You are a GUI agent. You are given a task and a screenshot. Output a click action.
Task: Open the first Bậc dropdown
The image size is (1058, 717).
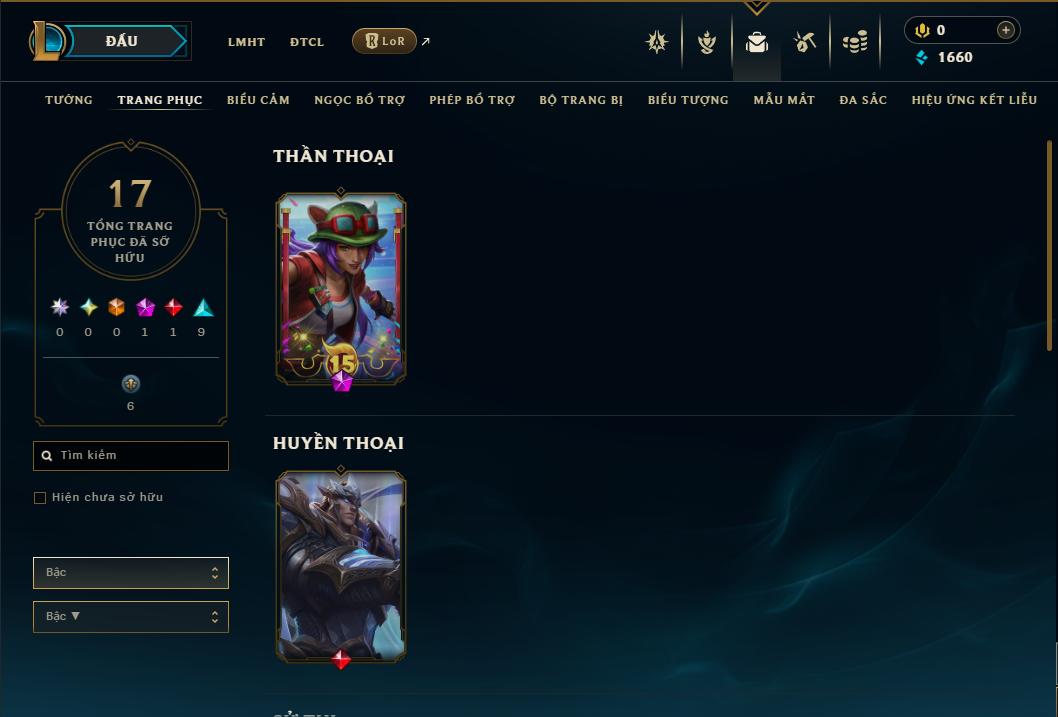(131, 573)
